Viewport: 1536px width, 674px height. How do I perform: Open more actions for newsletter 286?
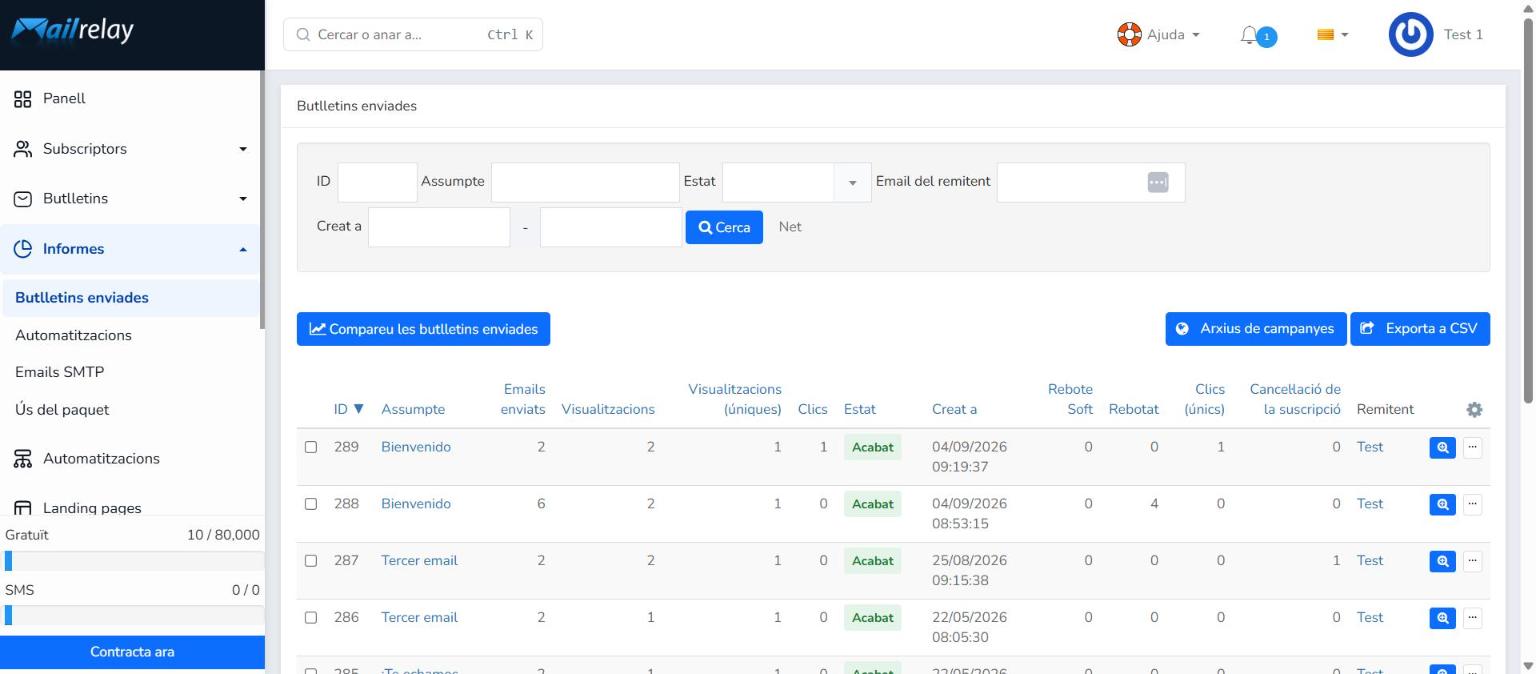(1472, 619)
